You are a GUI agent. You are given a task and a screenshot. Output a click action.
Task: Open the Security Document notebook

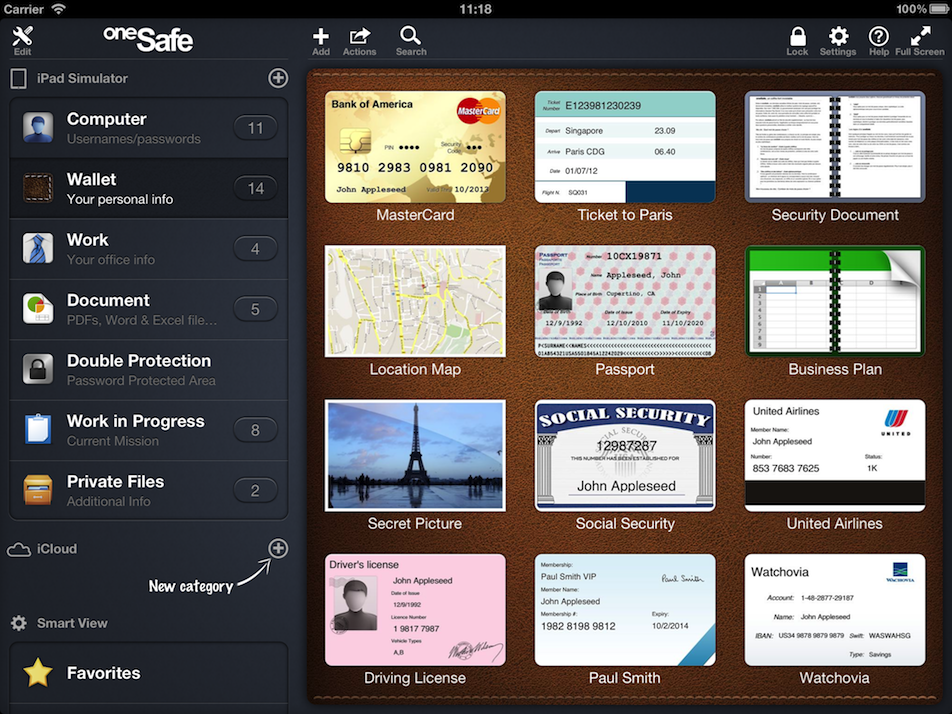click(x=835, y=147)
